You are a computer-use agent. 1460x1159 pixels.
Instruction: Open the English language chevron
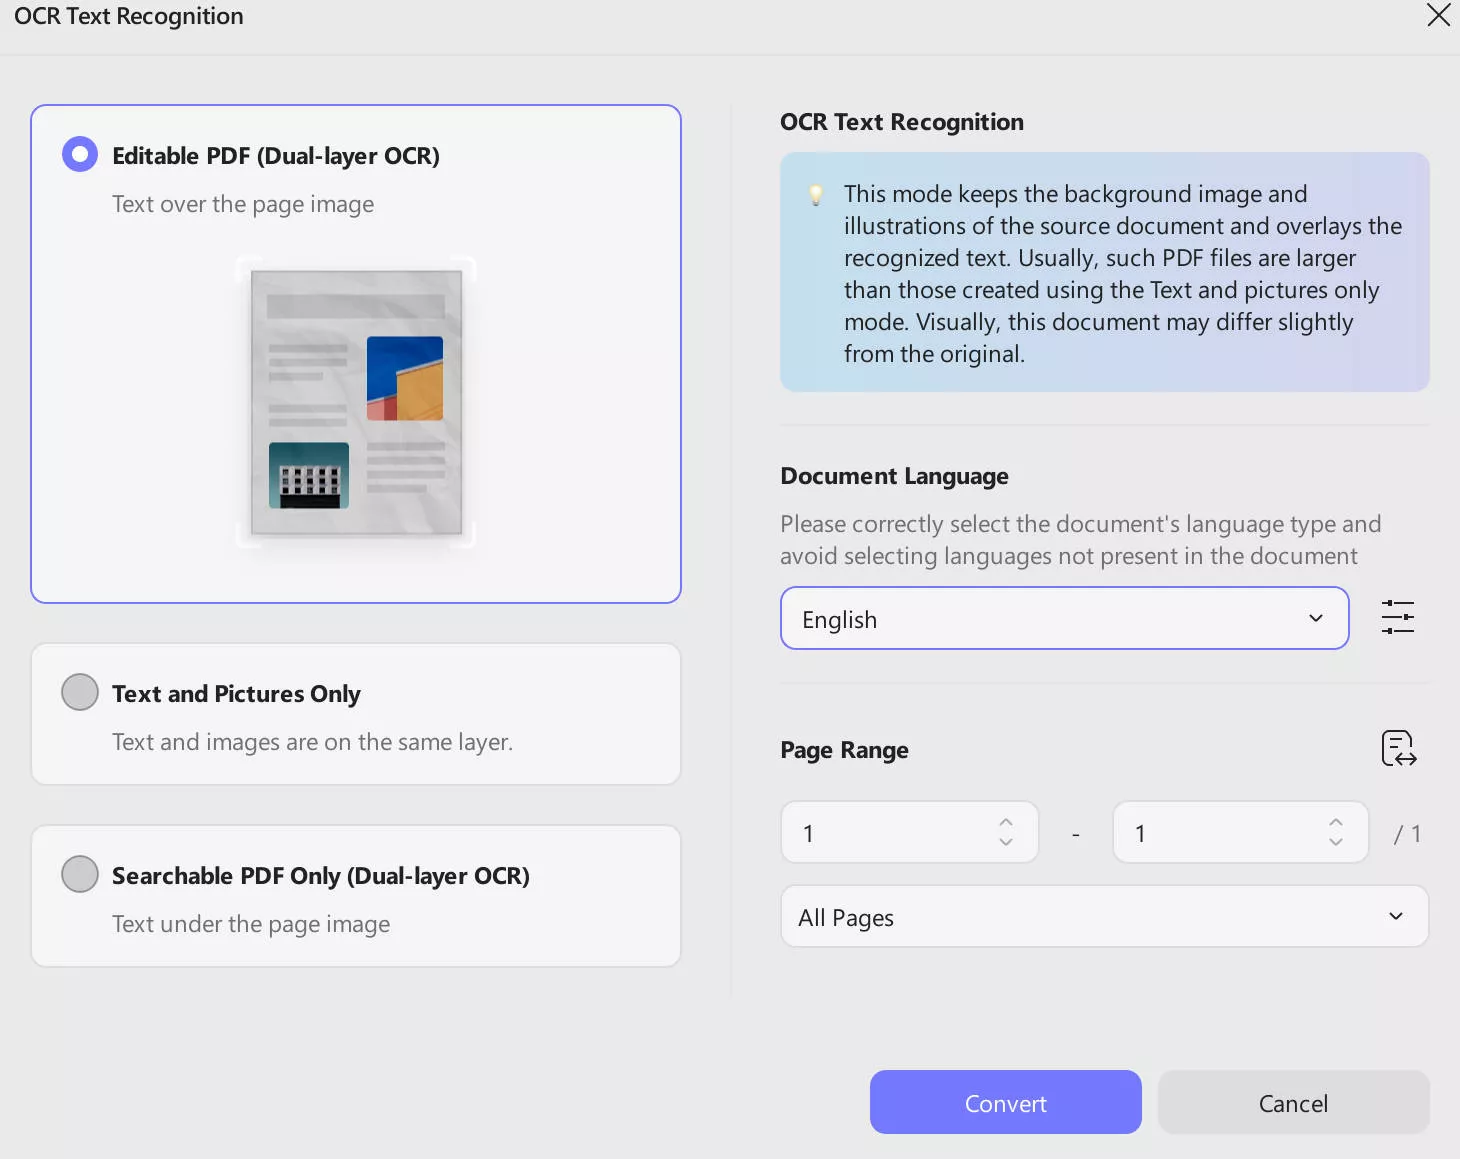pyautogui.click(x=1315, y=618)
